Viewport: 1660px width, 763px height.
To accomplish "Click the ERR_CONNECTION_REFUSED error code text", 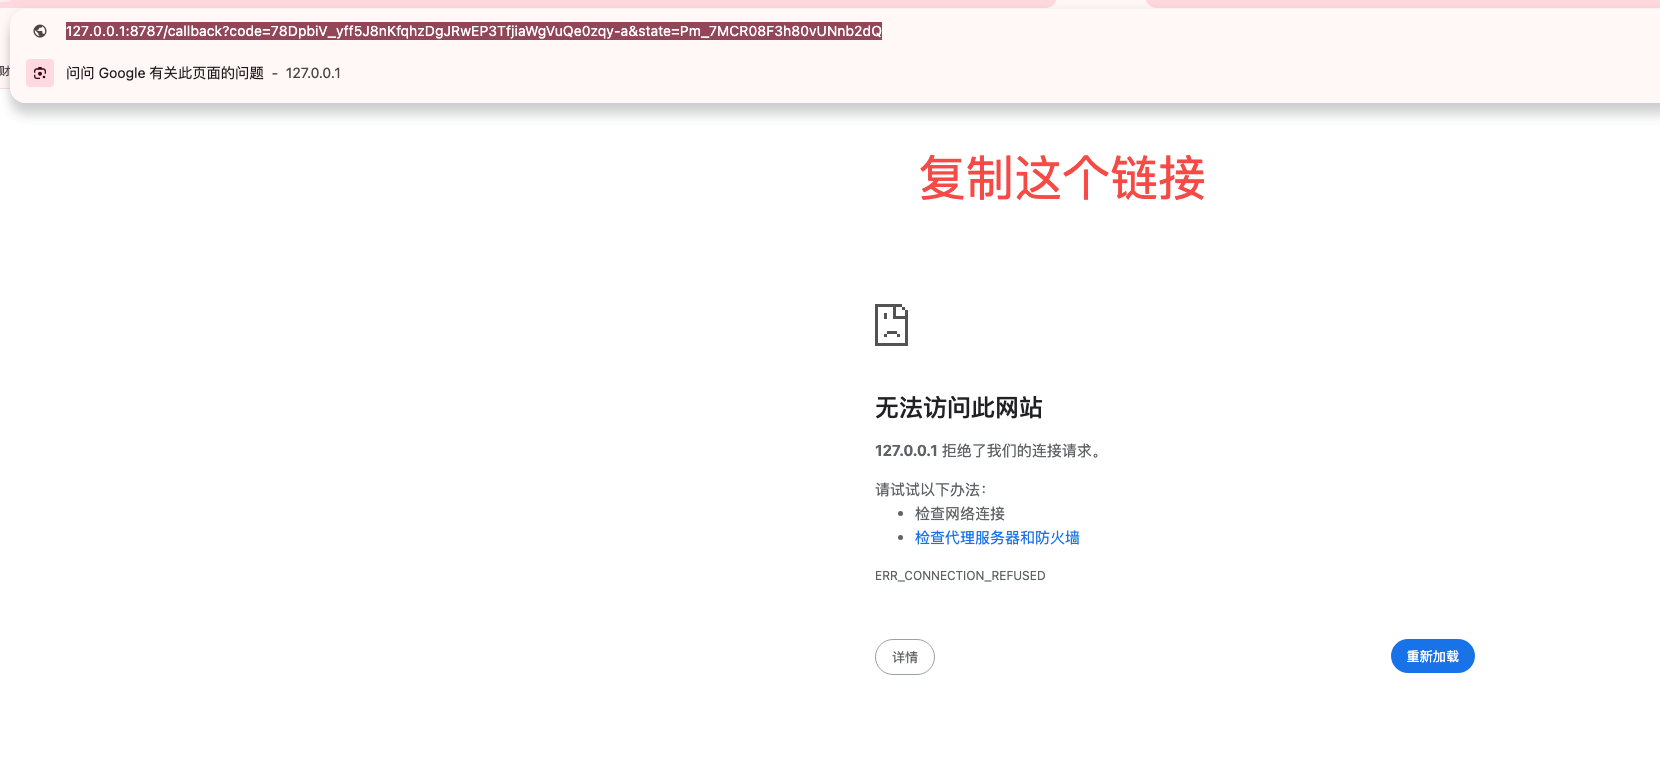I will pos(960,576).
